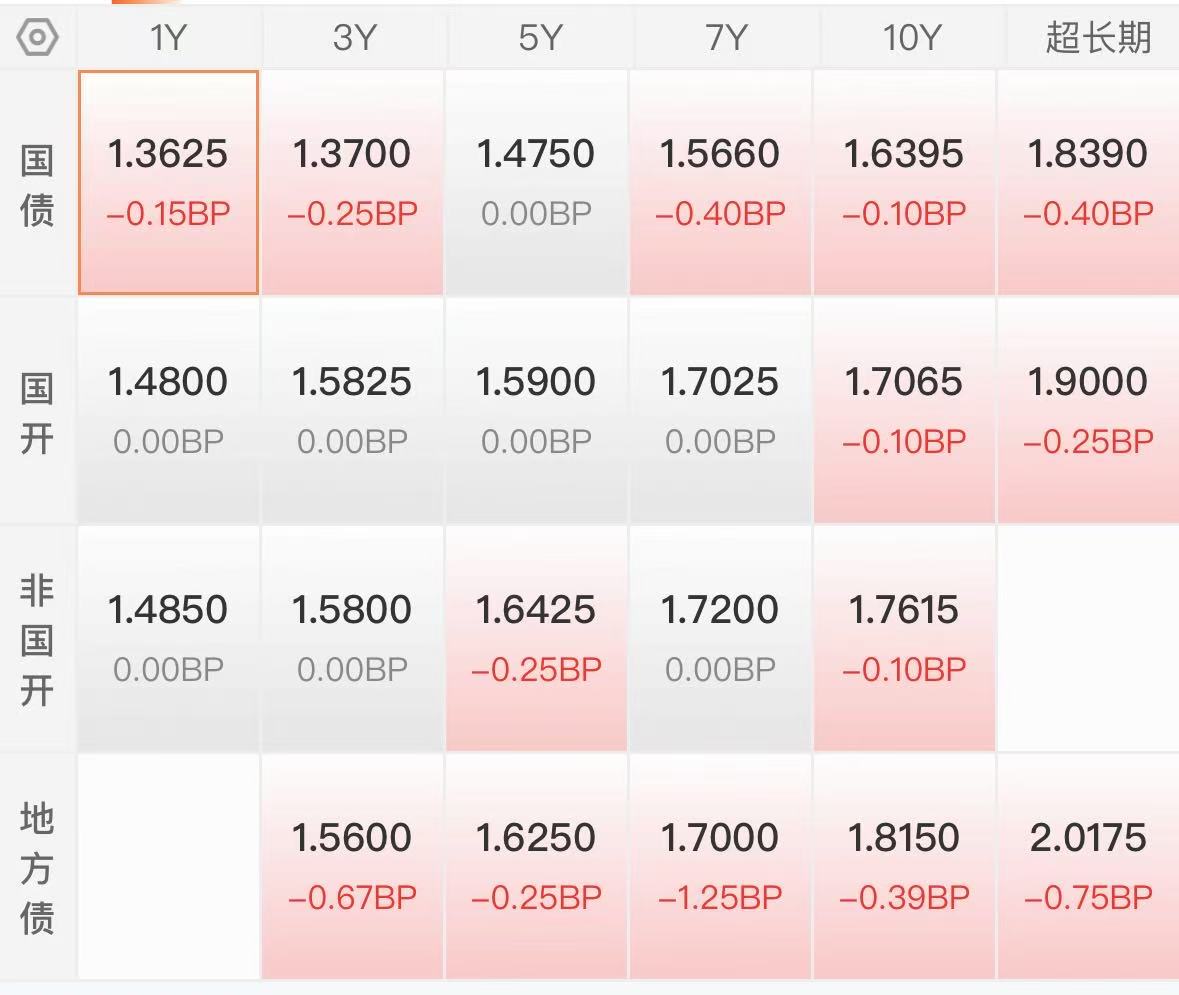Screen dimensions: 1179x995
Task: Select the 超长期 column header
Action: (x=1098, y=38)
